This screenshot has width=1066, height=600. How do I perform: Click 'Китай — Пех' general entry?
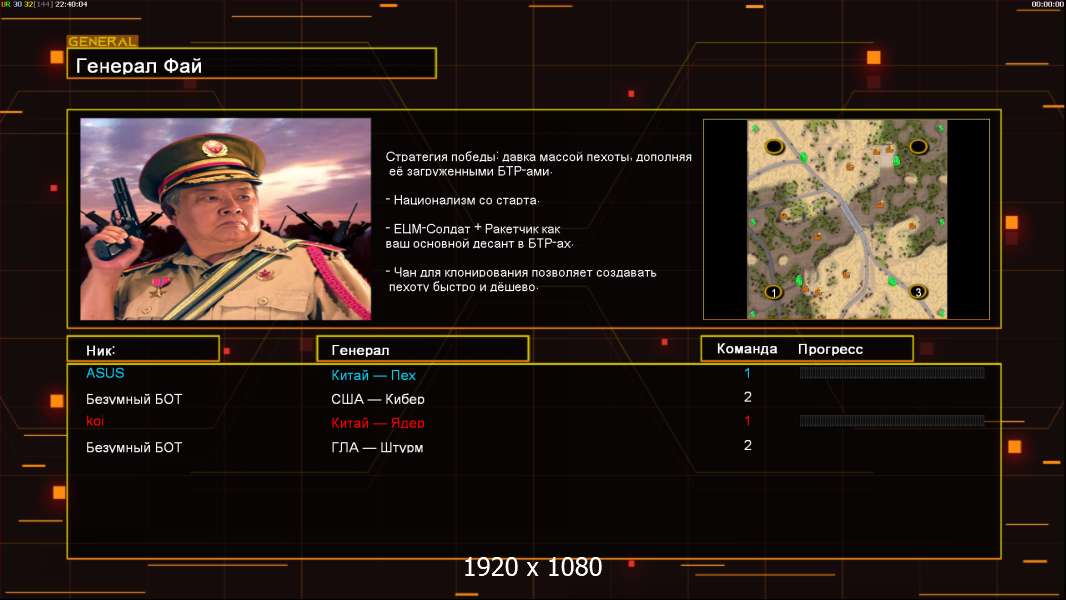(373, 375)
